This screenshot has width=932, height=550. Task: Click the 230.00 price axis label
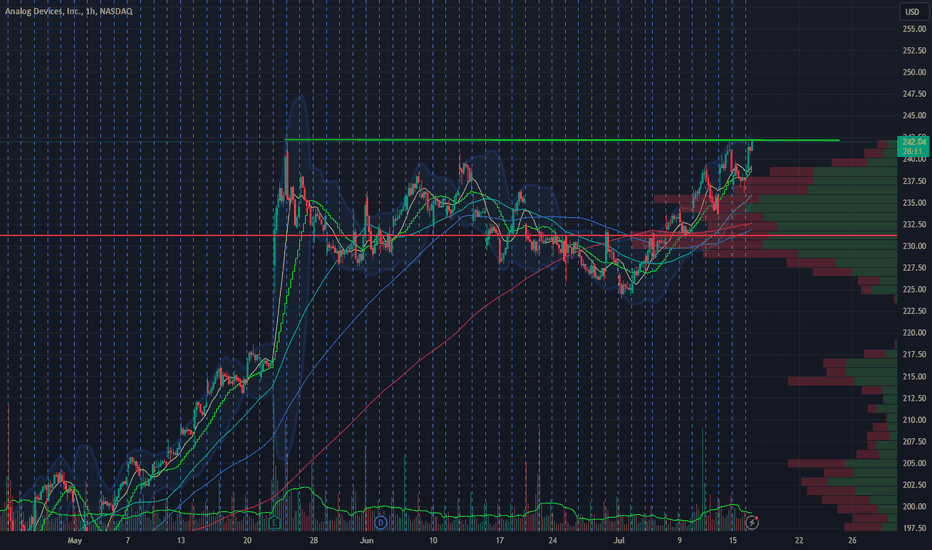[914, 246]
